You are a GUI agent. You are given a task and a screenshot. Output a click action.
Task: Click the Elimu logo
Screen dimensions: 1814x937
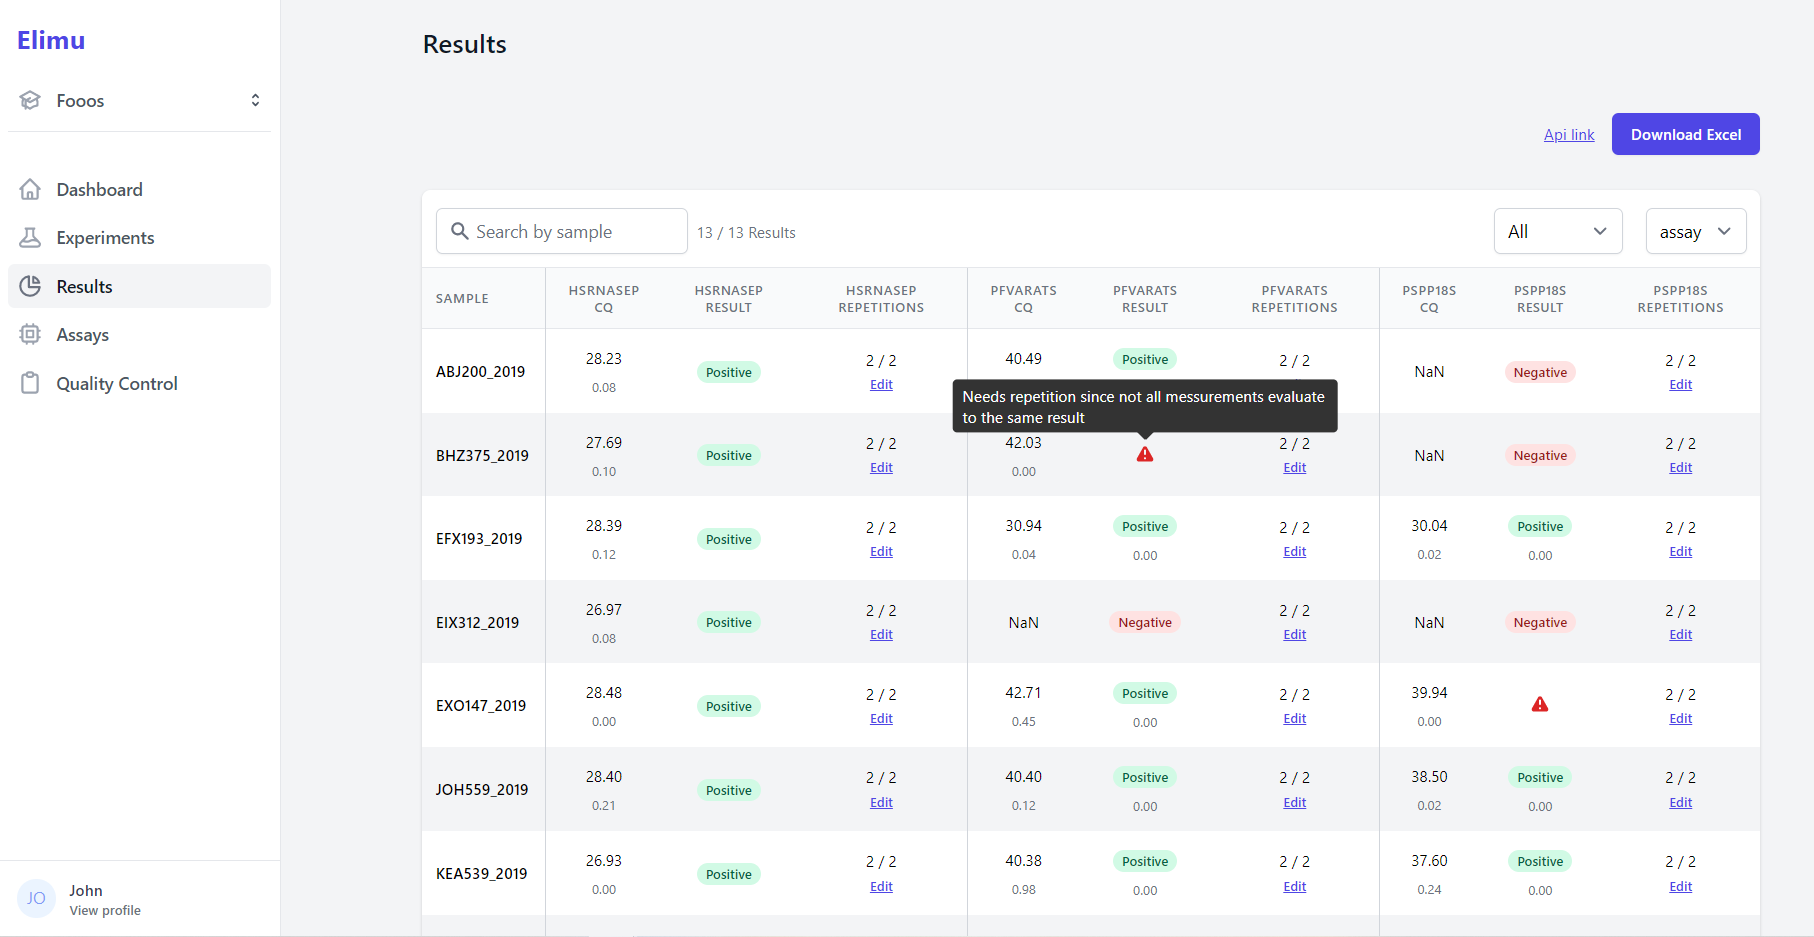point(51,40)
